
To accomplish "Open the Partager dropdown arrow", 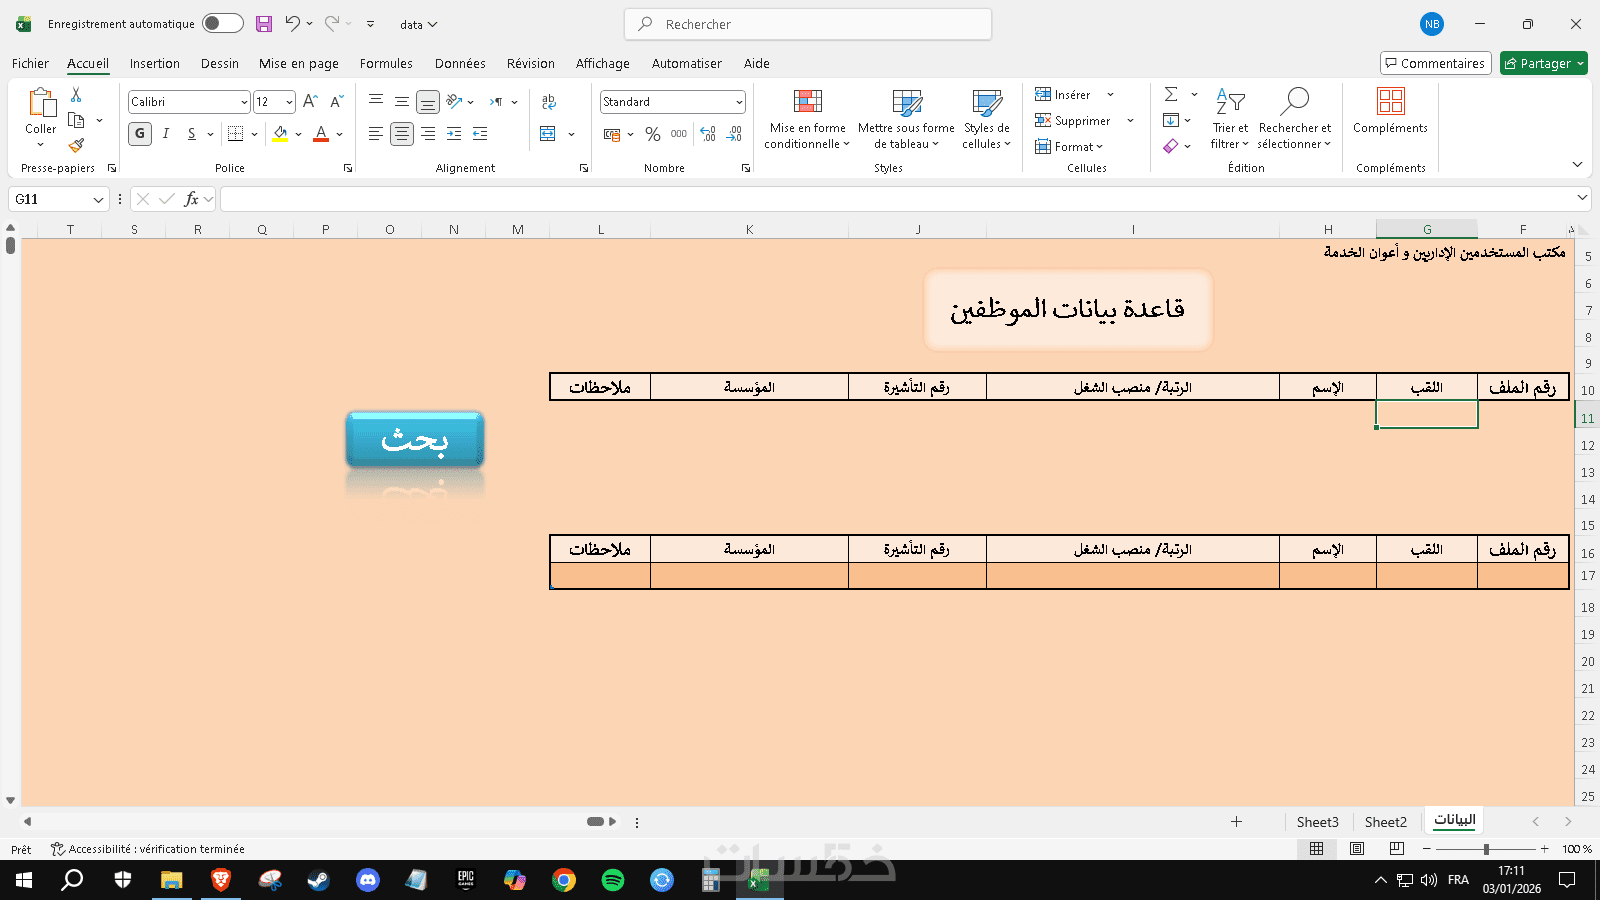I will point(1581,64).
